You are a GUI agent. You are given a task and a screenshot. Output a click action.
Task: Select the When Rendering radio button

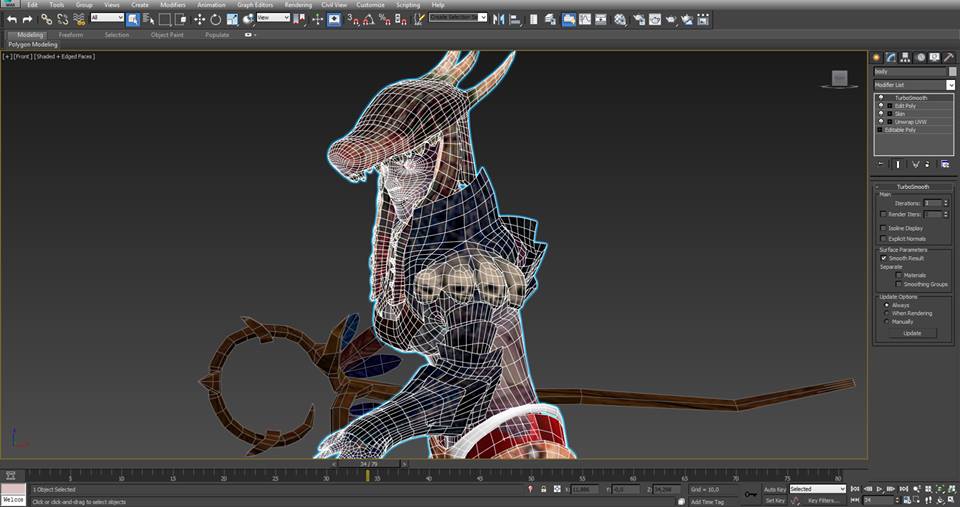[x=886, y=313]
